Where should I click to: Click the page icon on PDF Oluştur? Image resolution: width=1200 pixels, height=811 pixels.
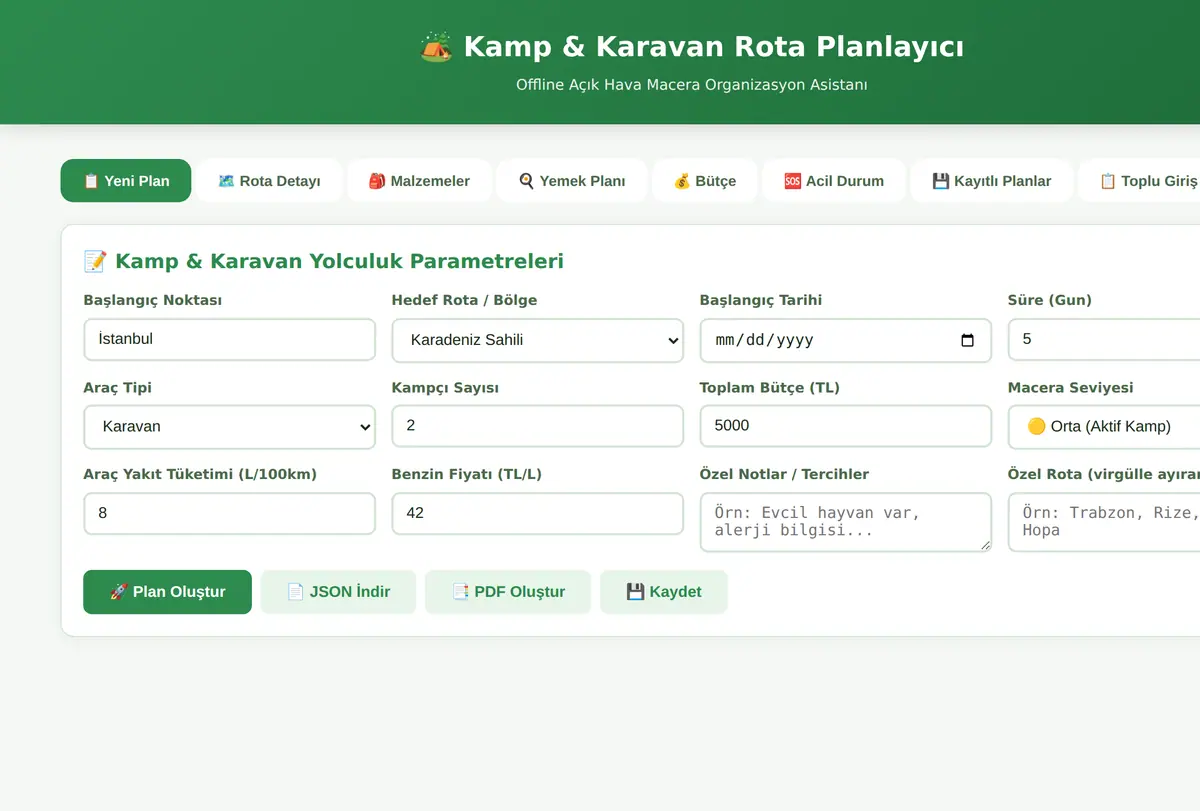(x=460, y=592)
